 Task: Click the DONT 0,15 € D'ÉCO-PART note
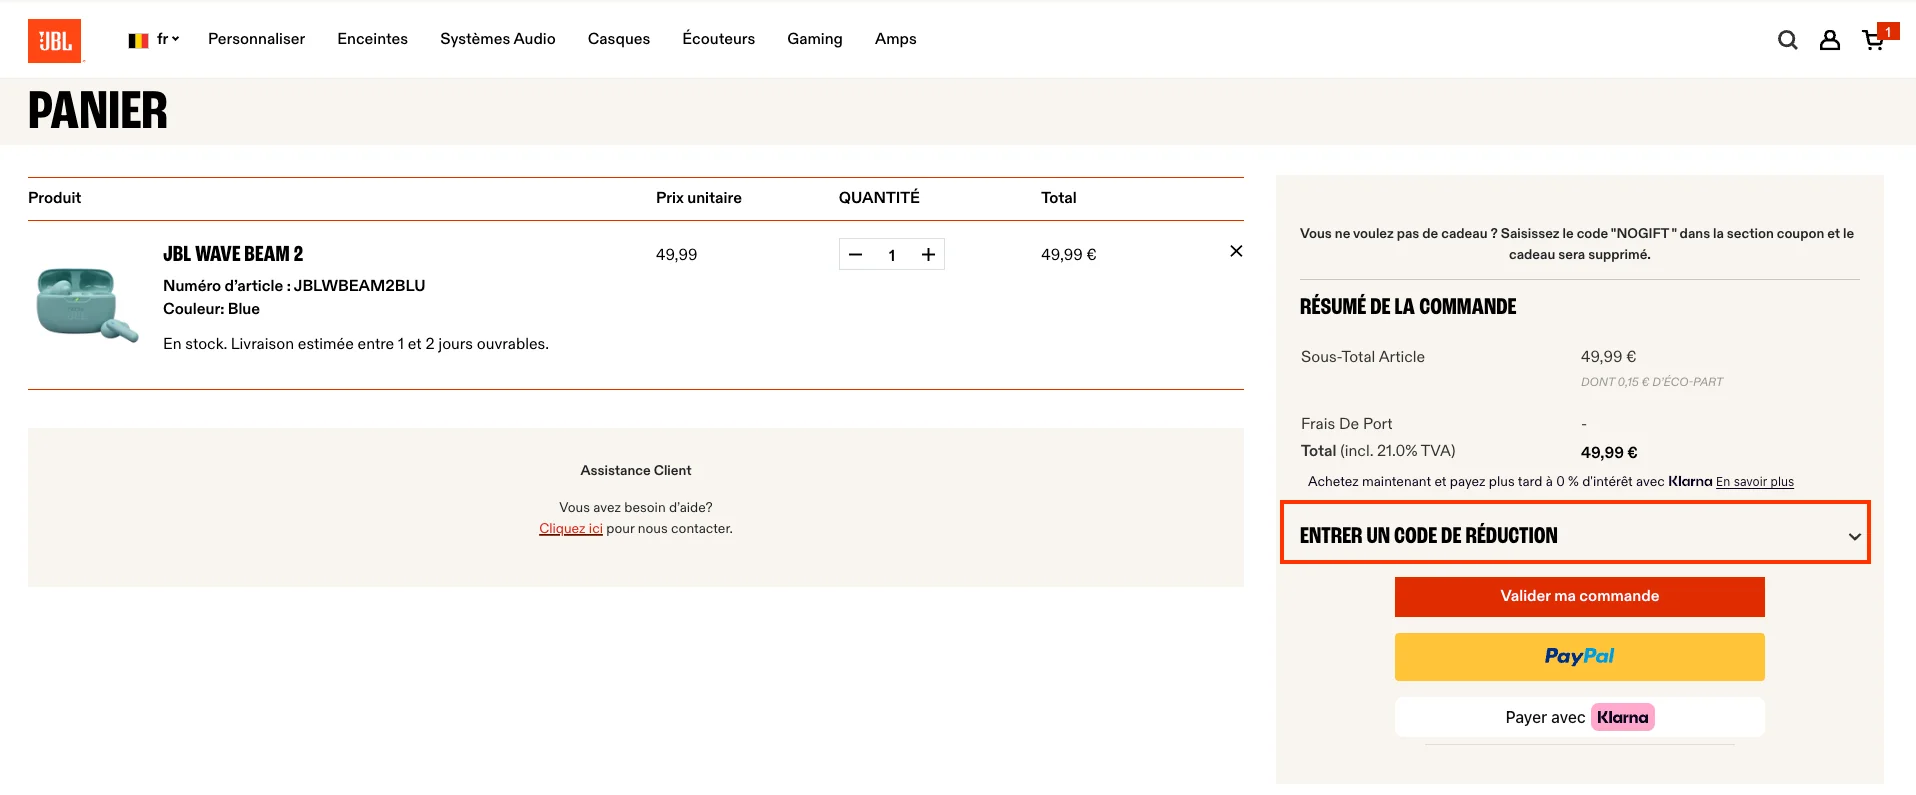pyautogui.click(x=1651, y=382)
